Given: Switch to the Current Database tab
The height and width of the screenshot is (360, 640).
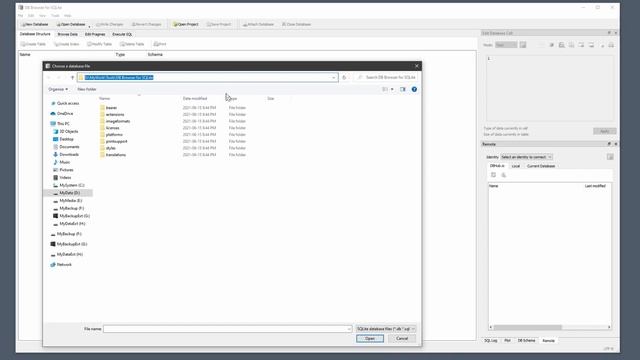Looking at the screenshot, I should [541, 166].
